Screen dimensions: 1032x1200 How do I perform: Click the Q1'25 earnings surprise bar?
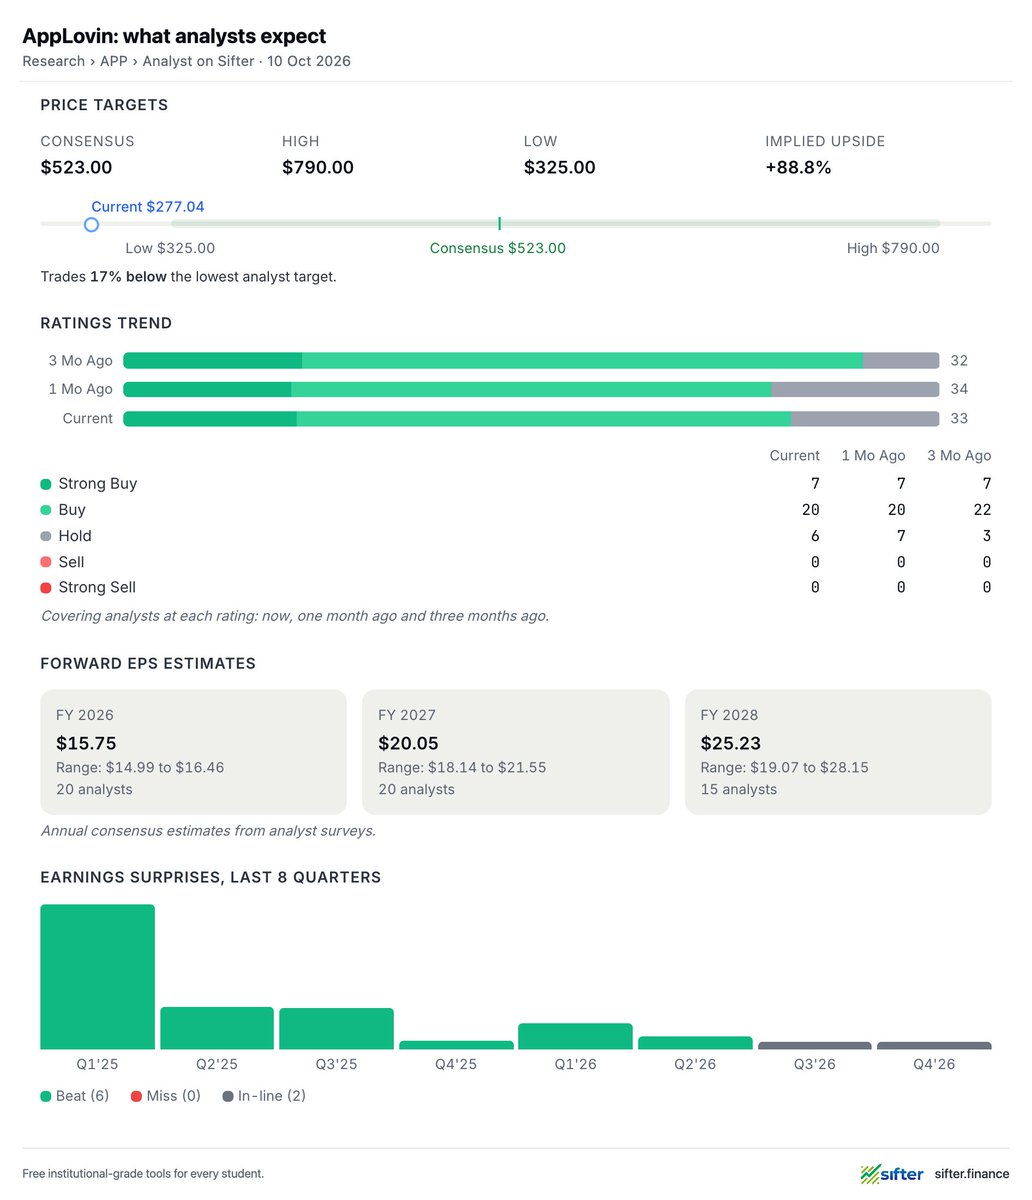[x=98, y=977]
